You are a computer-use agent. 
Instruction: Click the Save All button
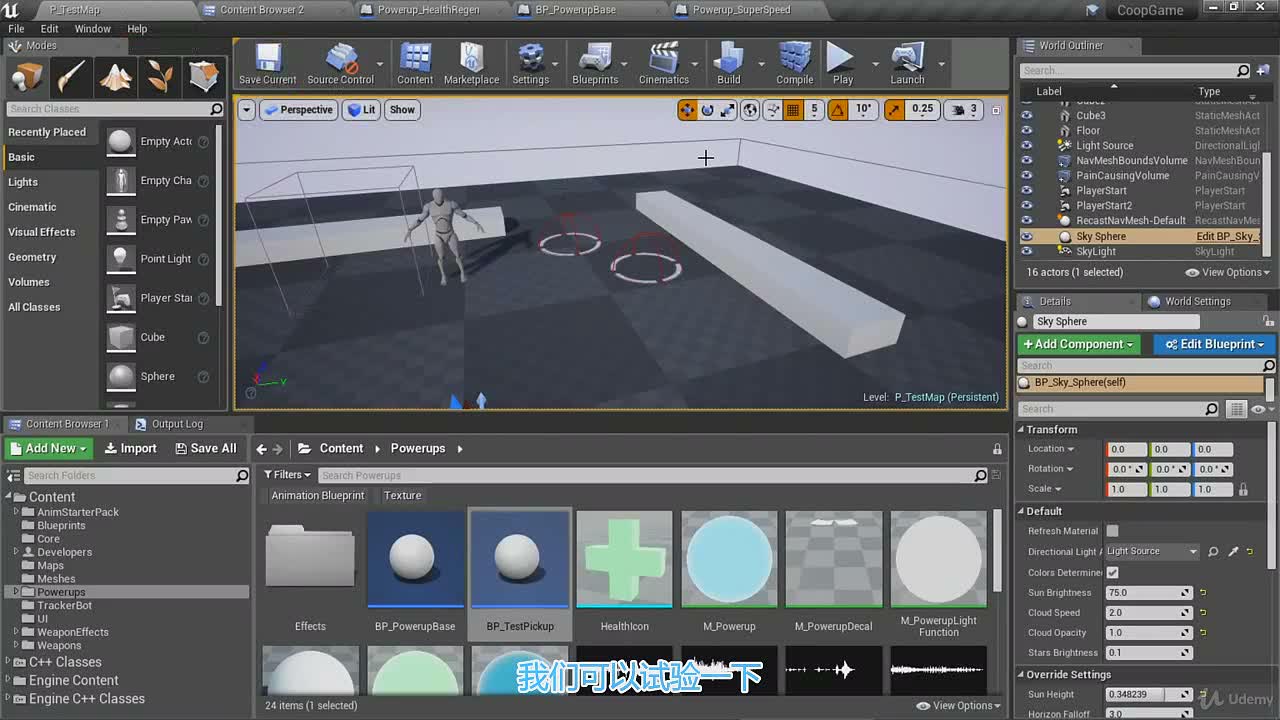pos(206,449)
